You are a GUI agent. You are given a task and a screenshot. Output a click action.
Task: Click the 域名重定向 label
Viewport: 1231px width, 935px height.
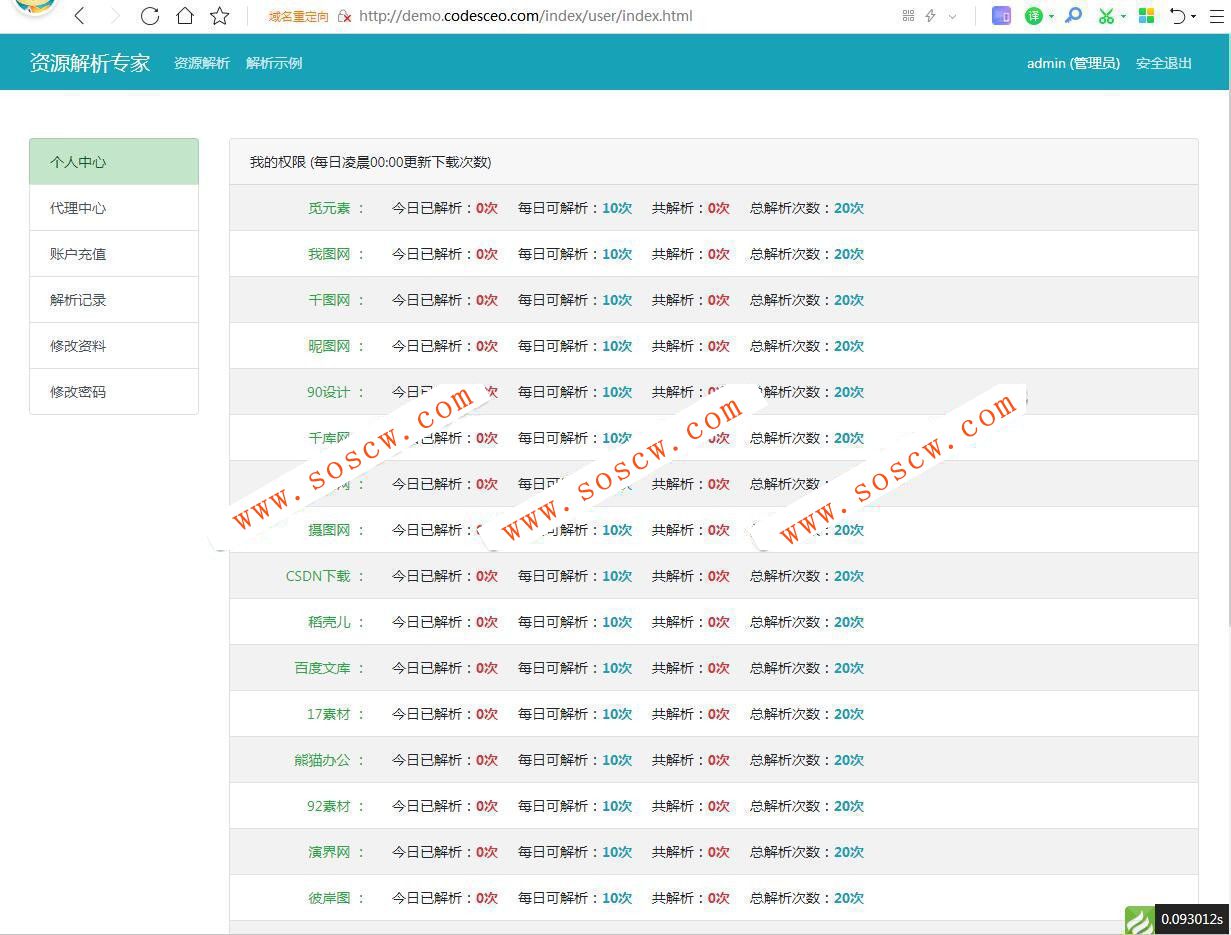[298, 17]
